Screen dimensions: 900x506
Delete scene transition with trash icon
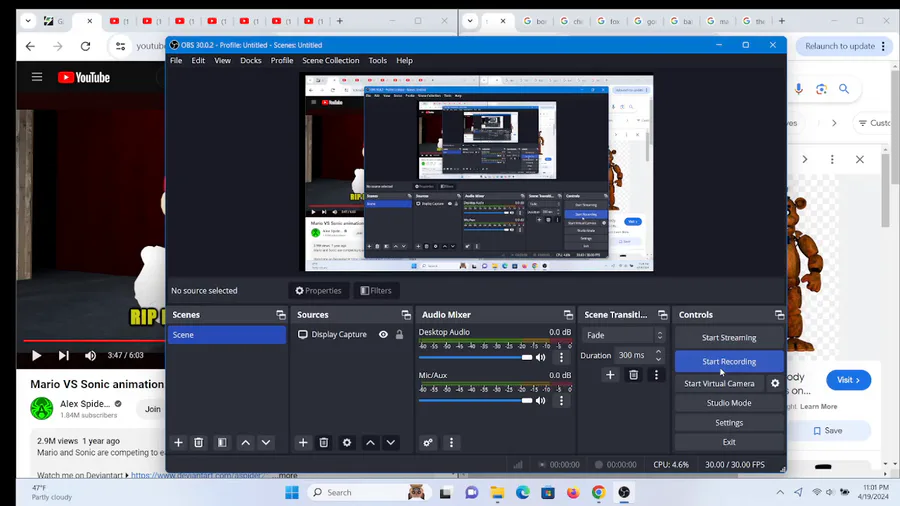point(633,375)
